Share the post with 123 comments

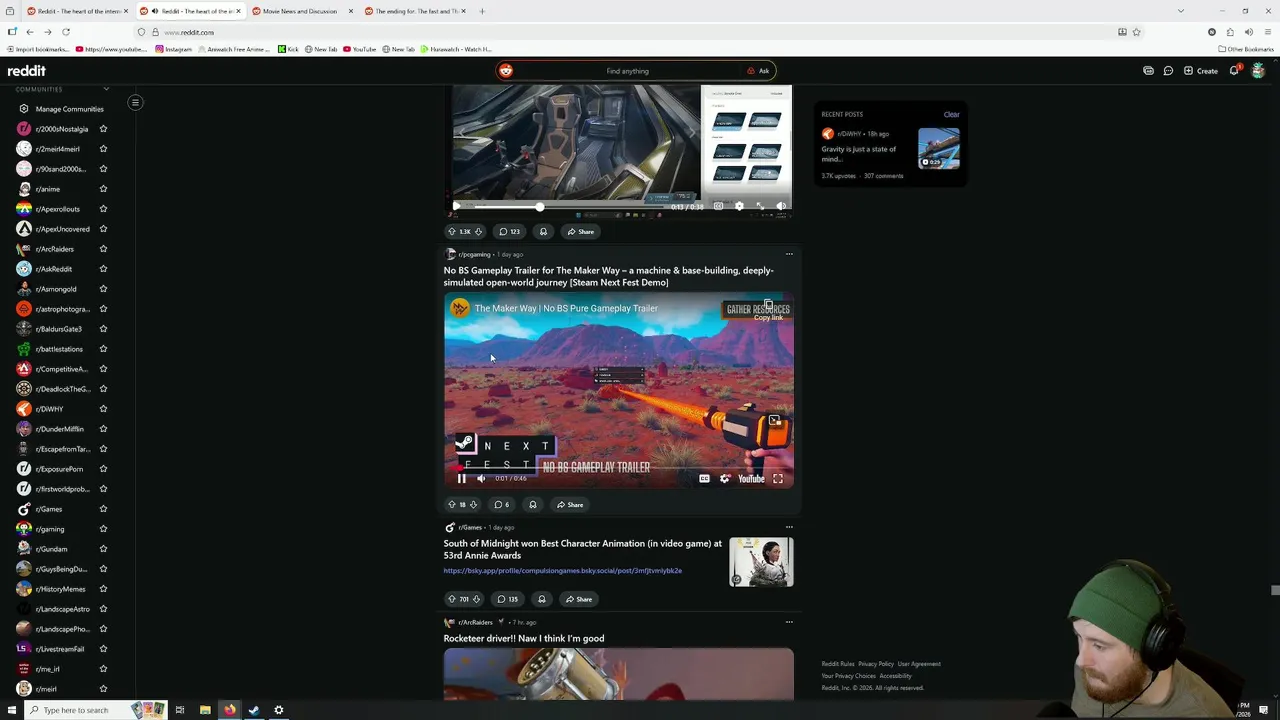click(x=580, y=232)
